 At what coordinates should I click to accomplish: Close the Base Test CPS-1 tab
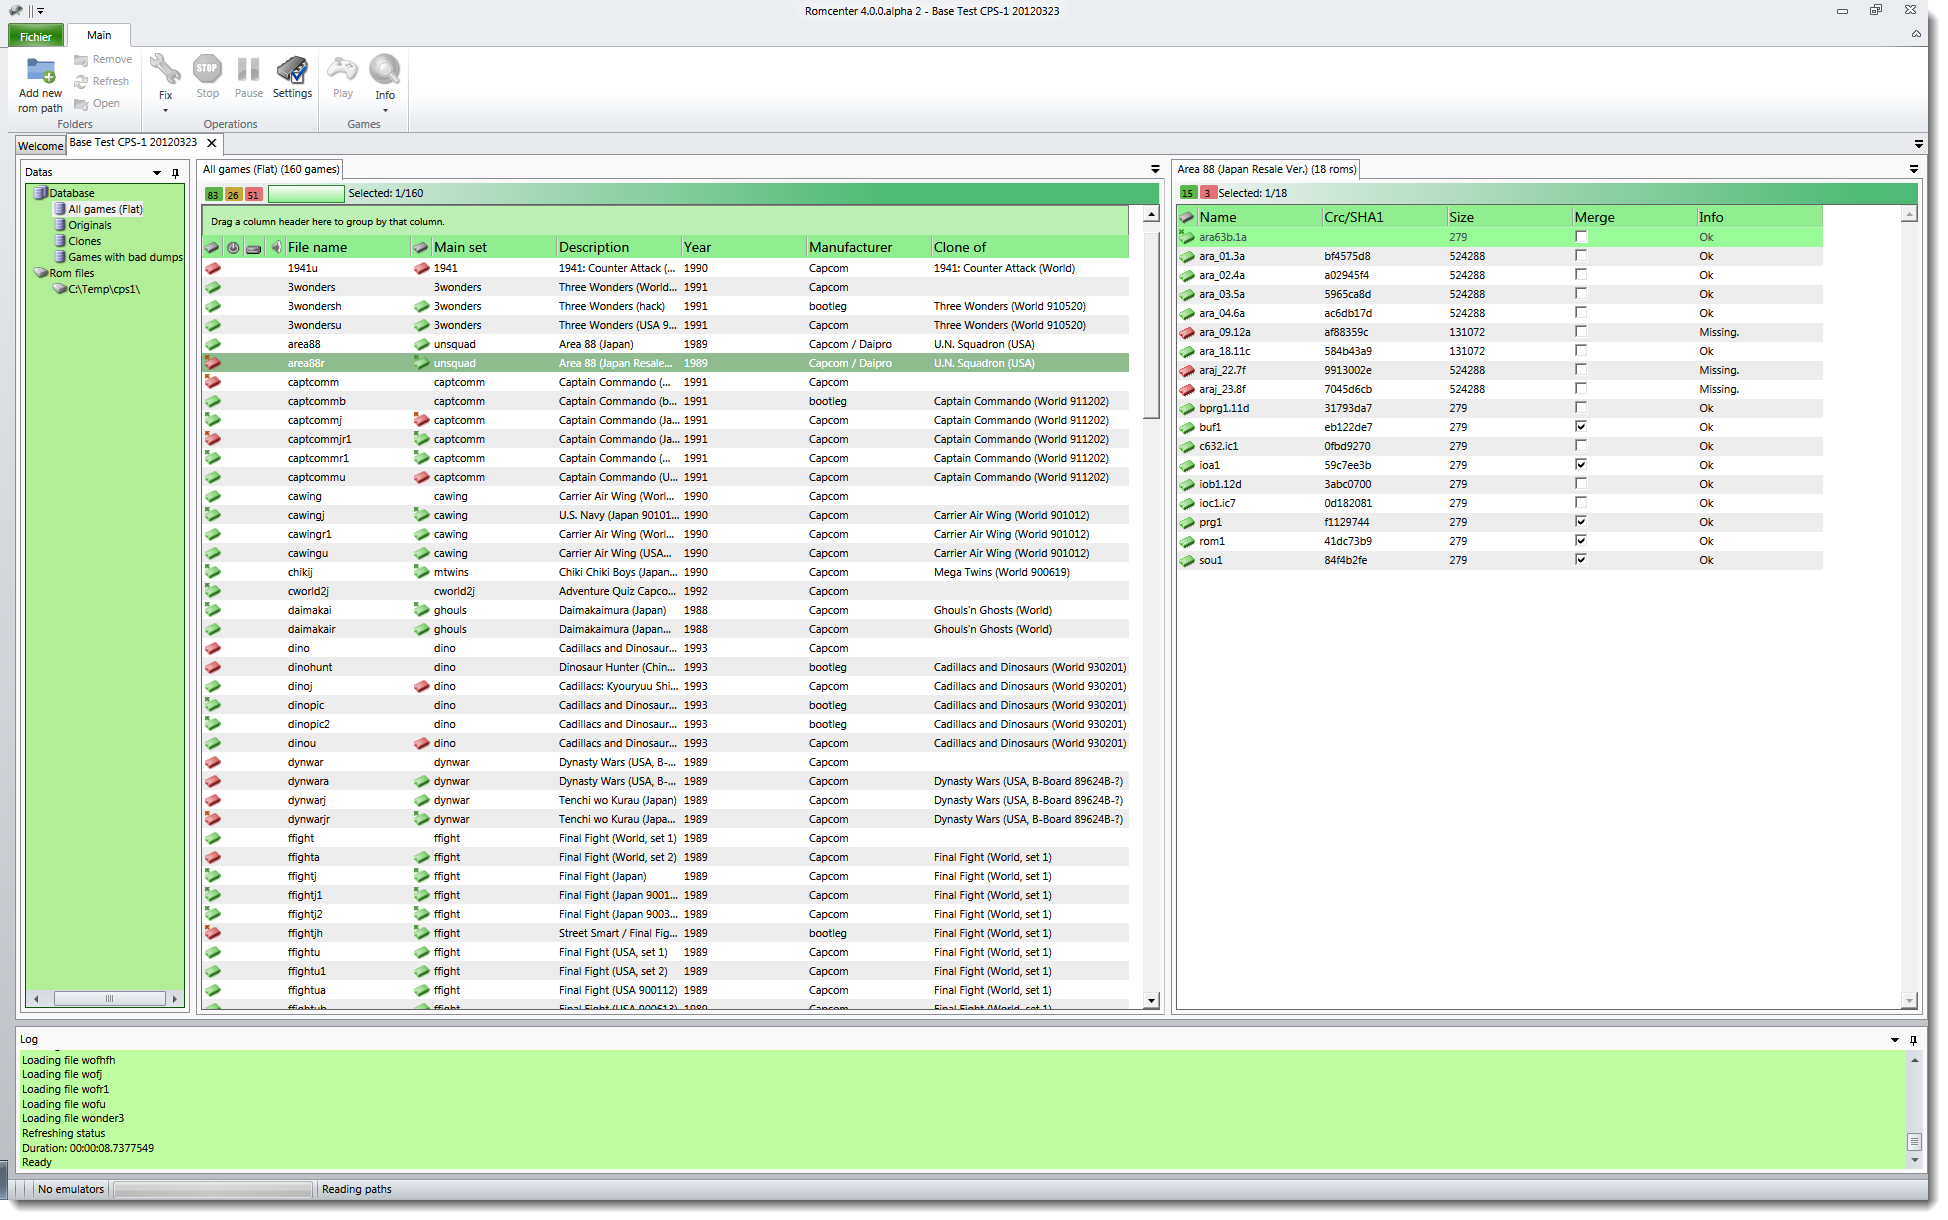tap(212, 143)
